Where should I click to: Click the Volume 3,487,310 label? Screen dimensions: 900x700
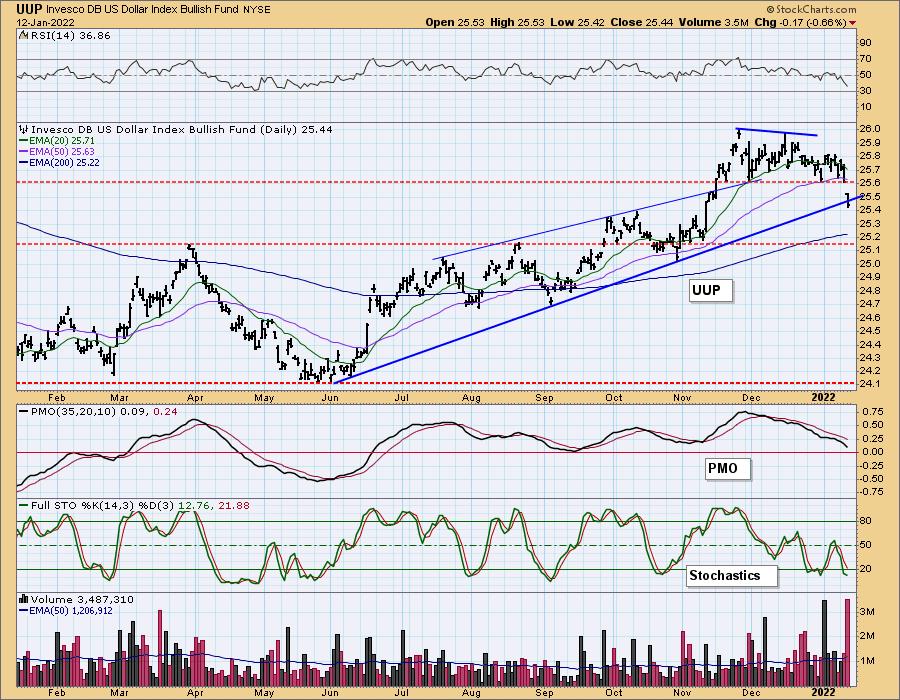coord(82,600)
